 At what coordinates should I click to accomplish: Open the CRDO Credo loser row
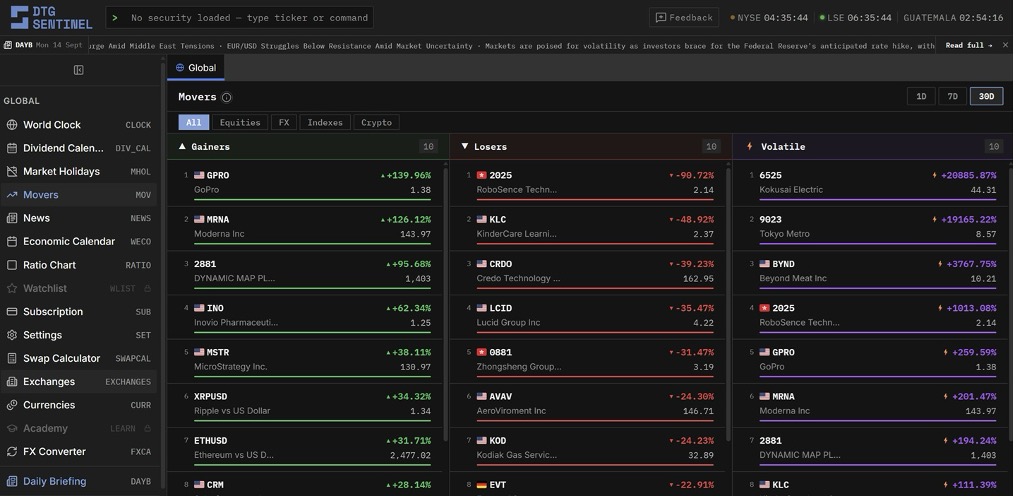coord(587,272)
